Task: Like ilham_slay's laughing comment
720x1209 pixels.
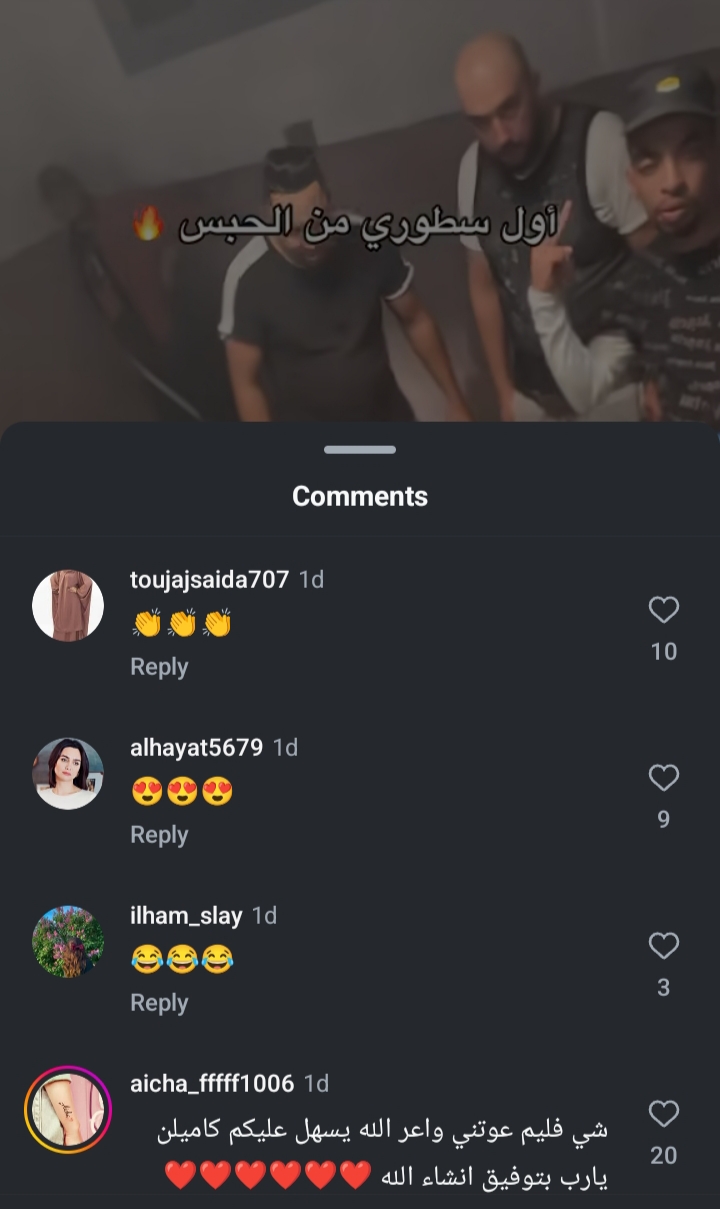Action: 664,946
